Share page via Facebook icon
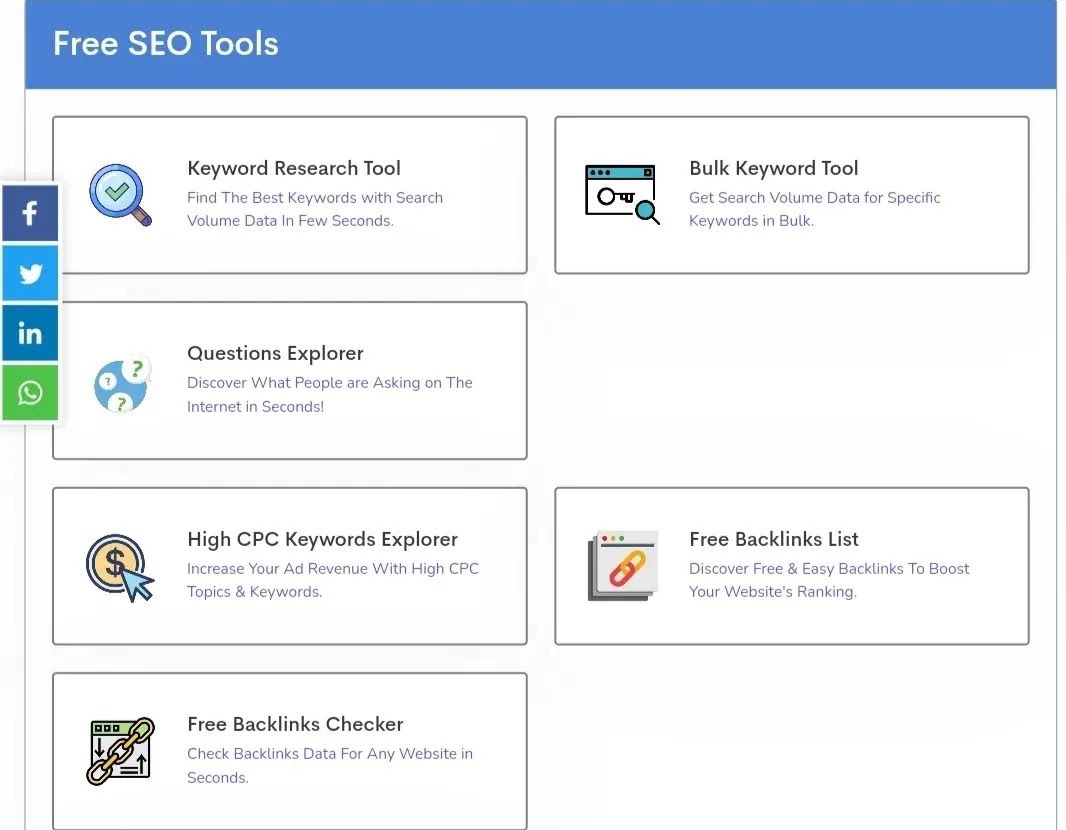The height and width of the screenshot is (830, 1066). tap(30, 213)
